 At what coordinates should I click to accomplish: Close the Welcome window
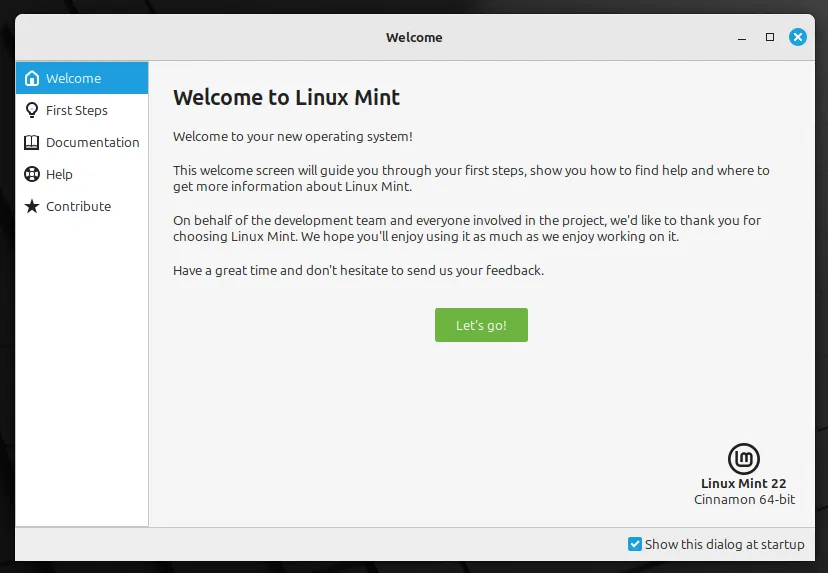pyautogui.click(x=797, y=37)
